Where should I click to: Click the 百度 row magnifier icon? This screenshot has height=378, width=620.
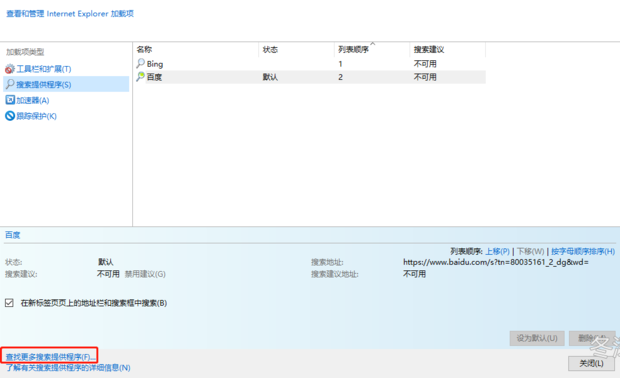pos(140,77)
